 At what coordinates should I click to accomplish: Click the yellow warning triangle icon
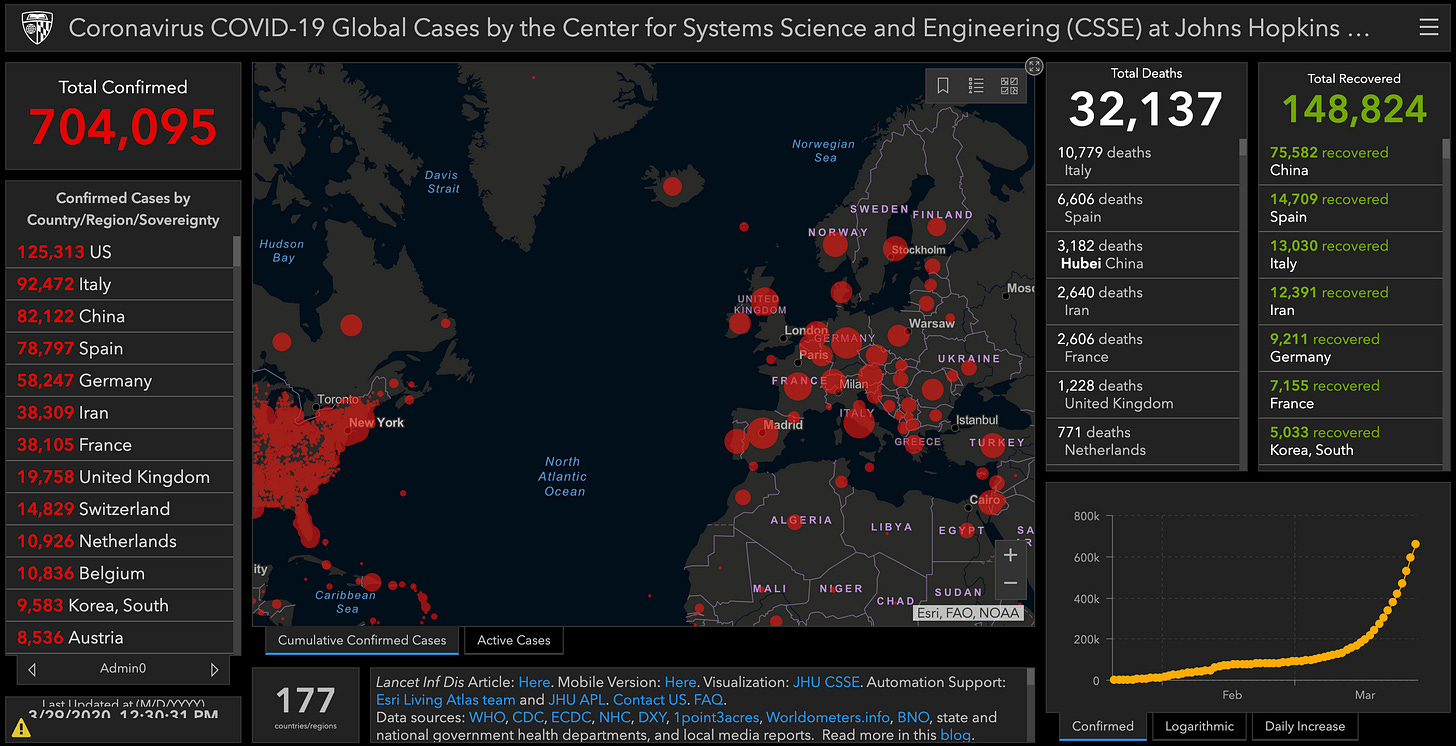point(22,727)
